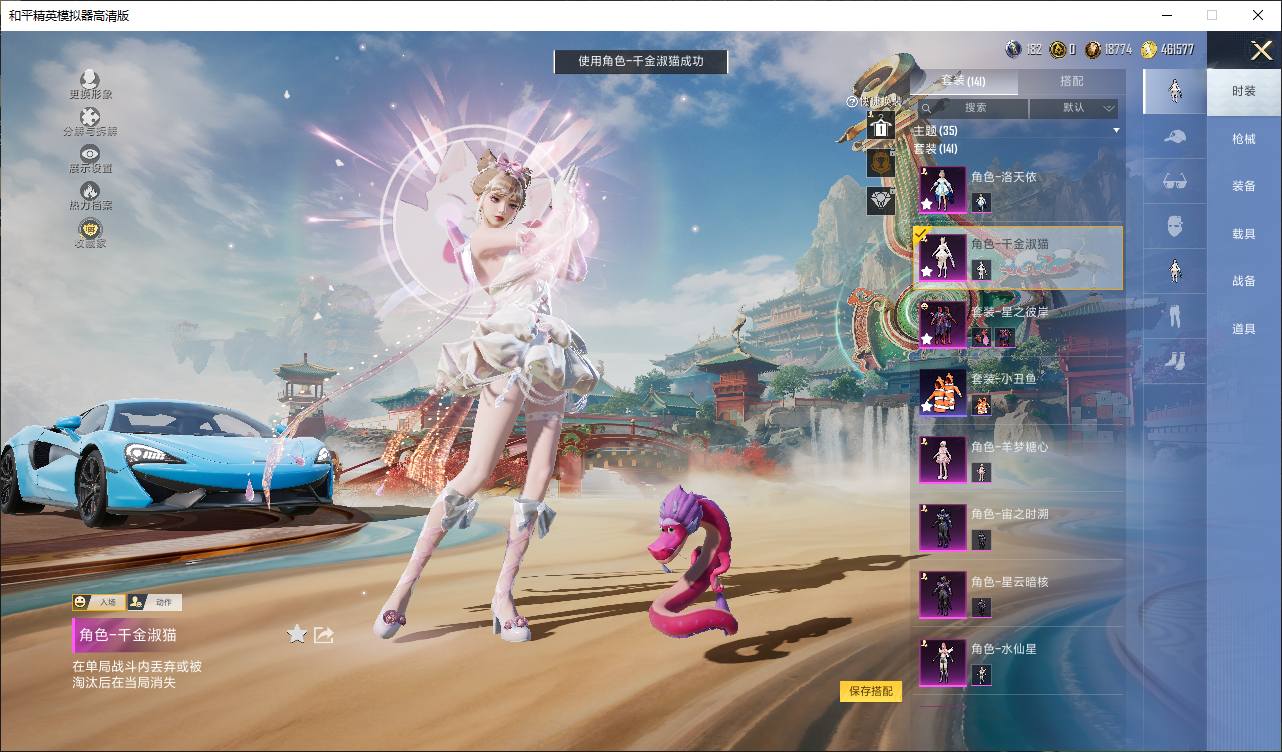Switch to the 套装 (141) tab
The image size is (1282, 752).
[x=964, y=81]
